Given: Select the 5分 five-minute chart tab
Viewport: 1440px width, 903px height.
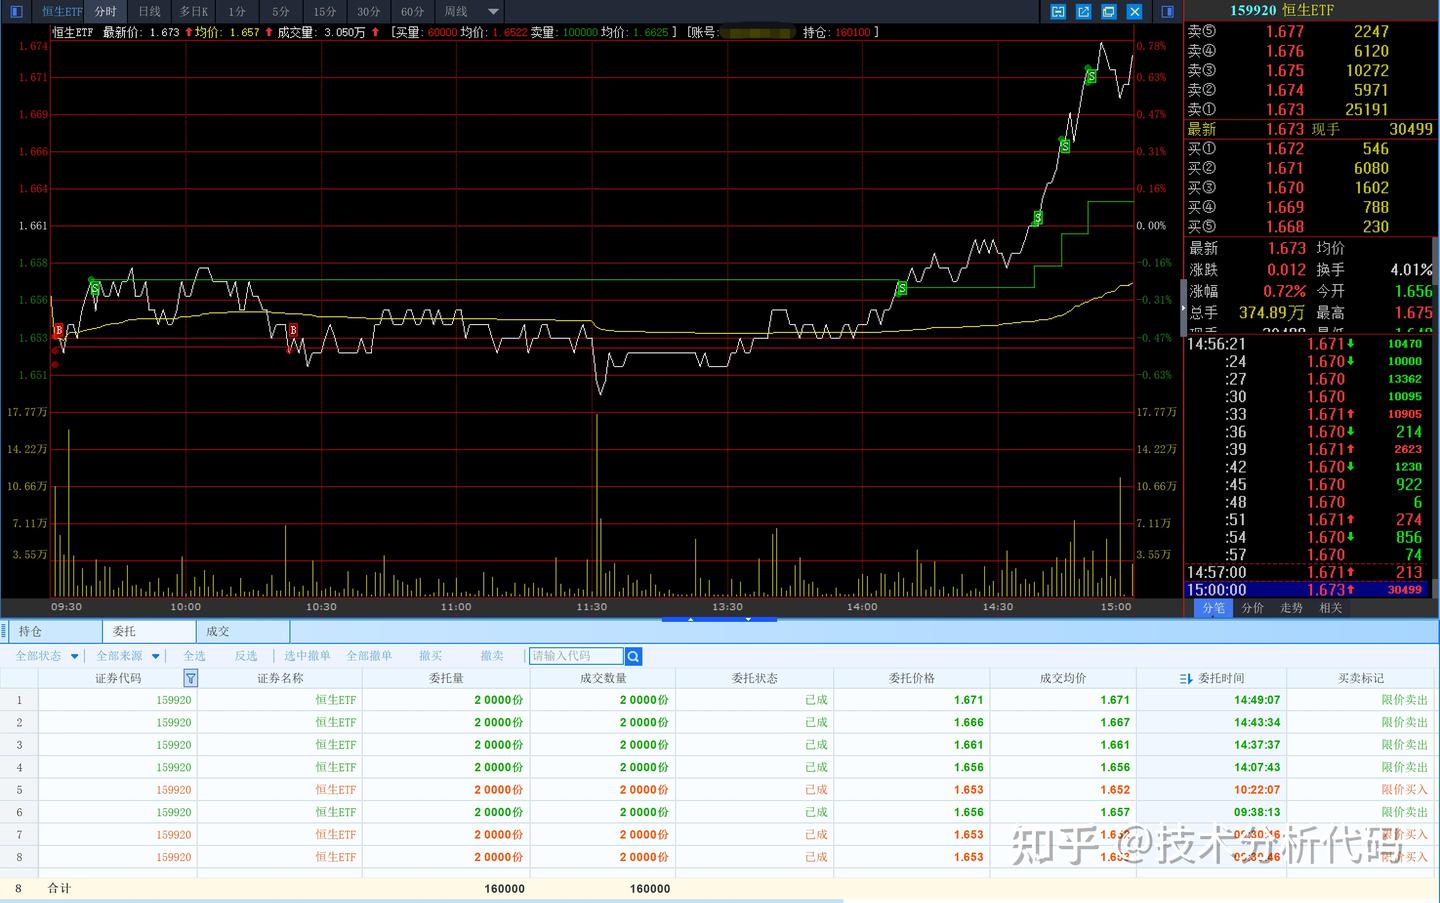Looking at the screenshot, I should pos(281,11).
